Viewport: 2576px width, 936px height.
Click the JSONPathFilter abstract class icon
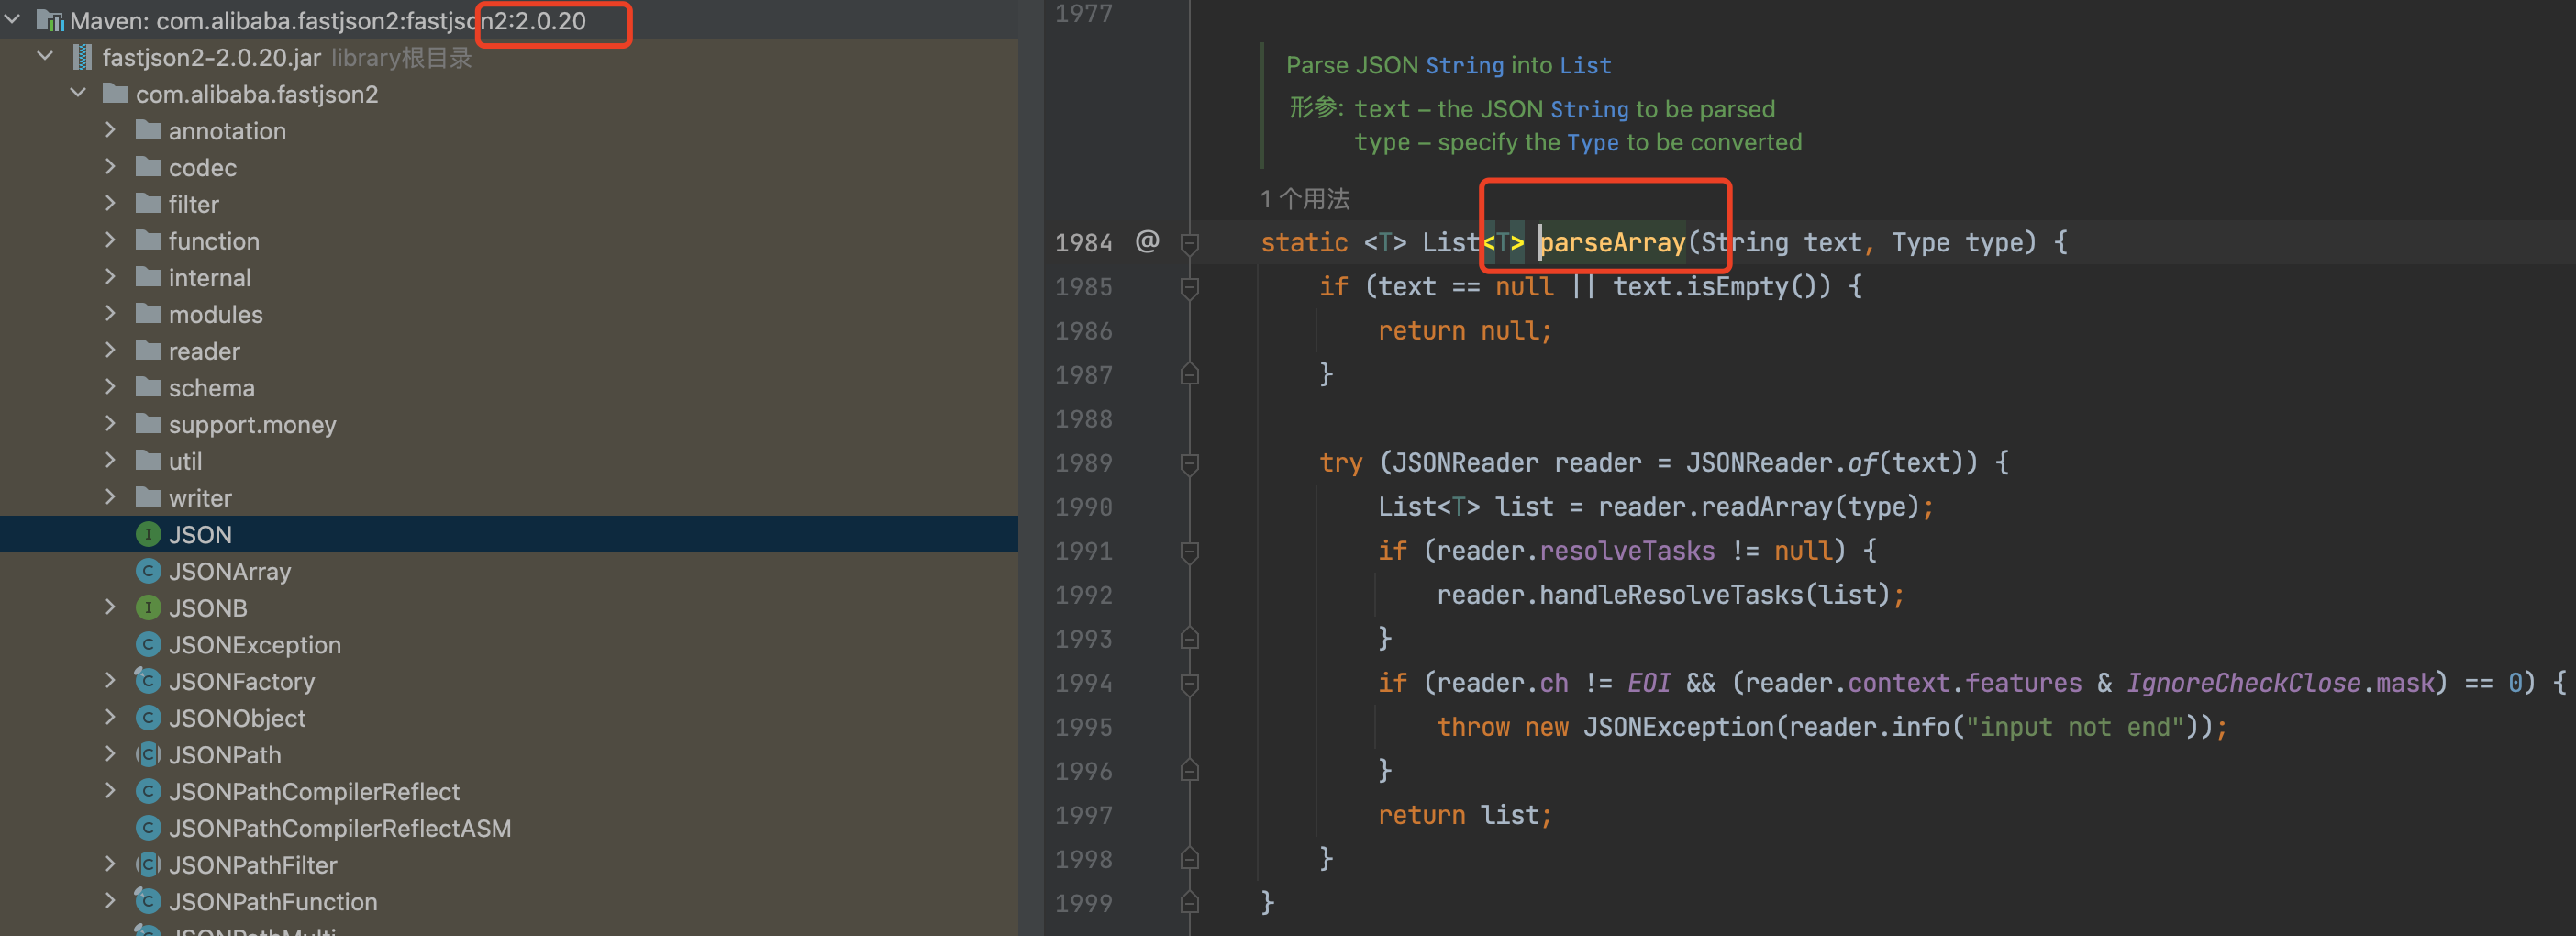pyautogui.click(x=148, y=864)
